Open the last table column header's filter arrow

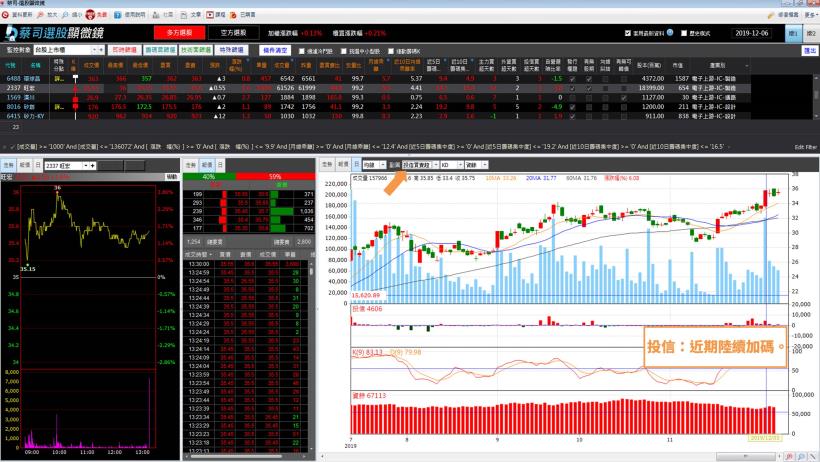pyautogui.click(x=747, y=65)
